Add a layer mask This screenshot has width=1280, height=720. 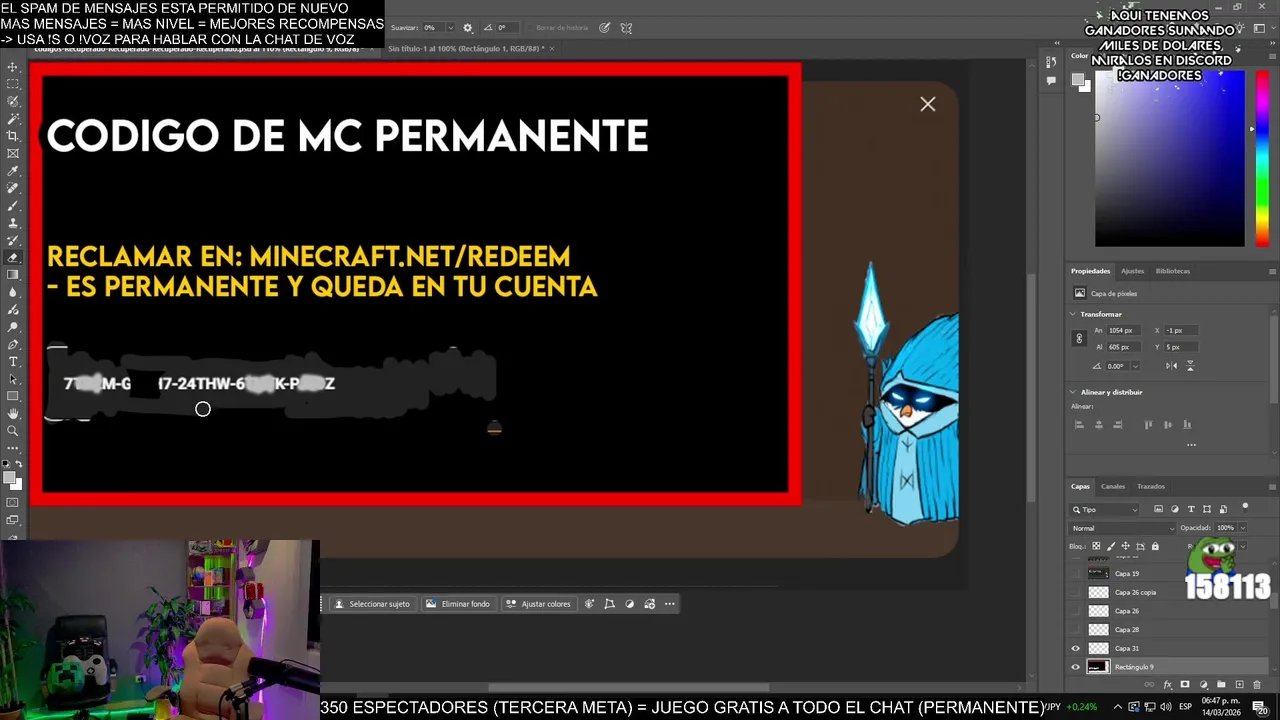1185,685
